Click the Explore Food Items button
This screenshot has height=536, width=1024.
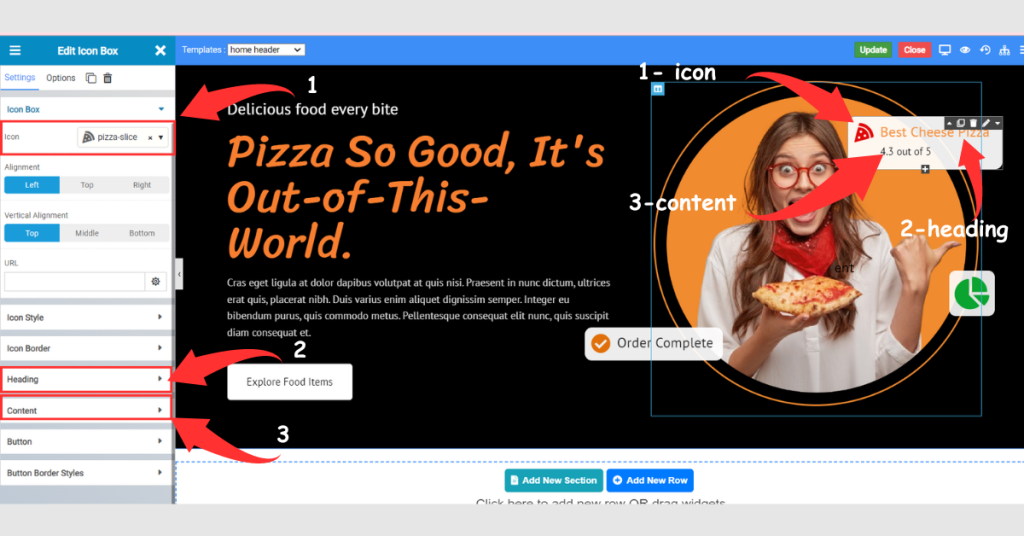[289, 382]
